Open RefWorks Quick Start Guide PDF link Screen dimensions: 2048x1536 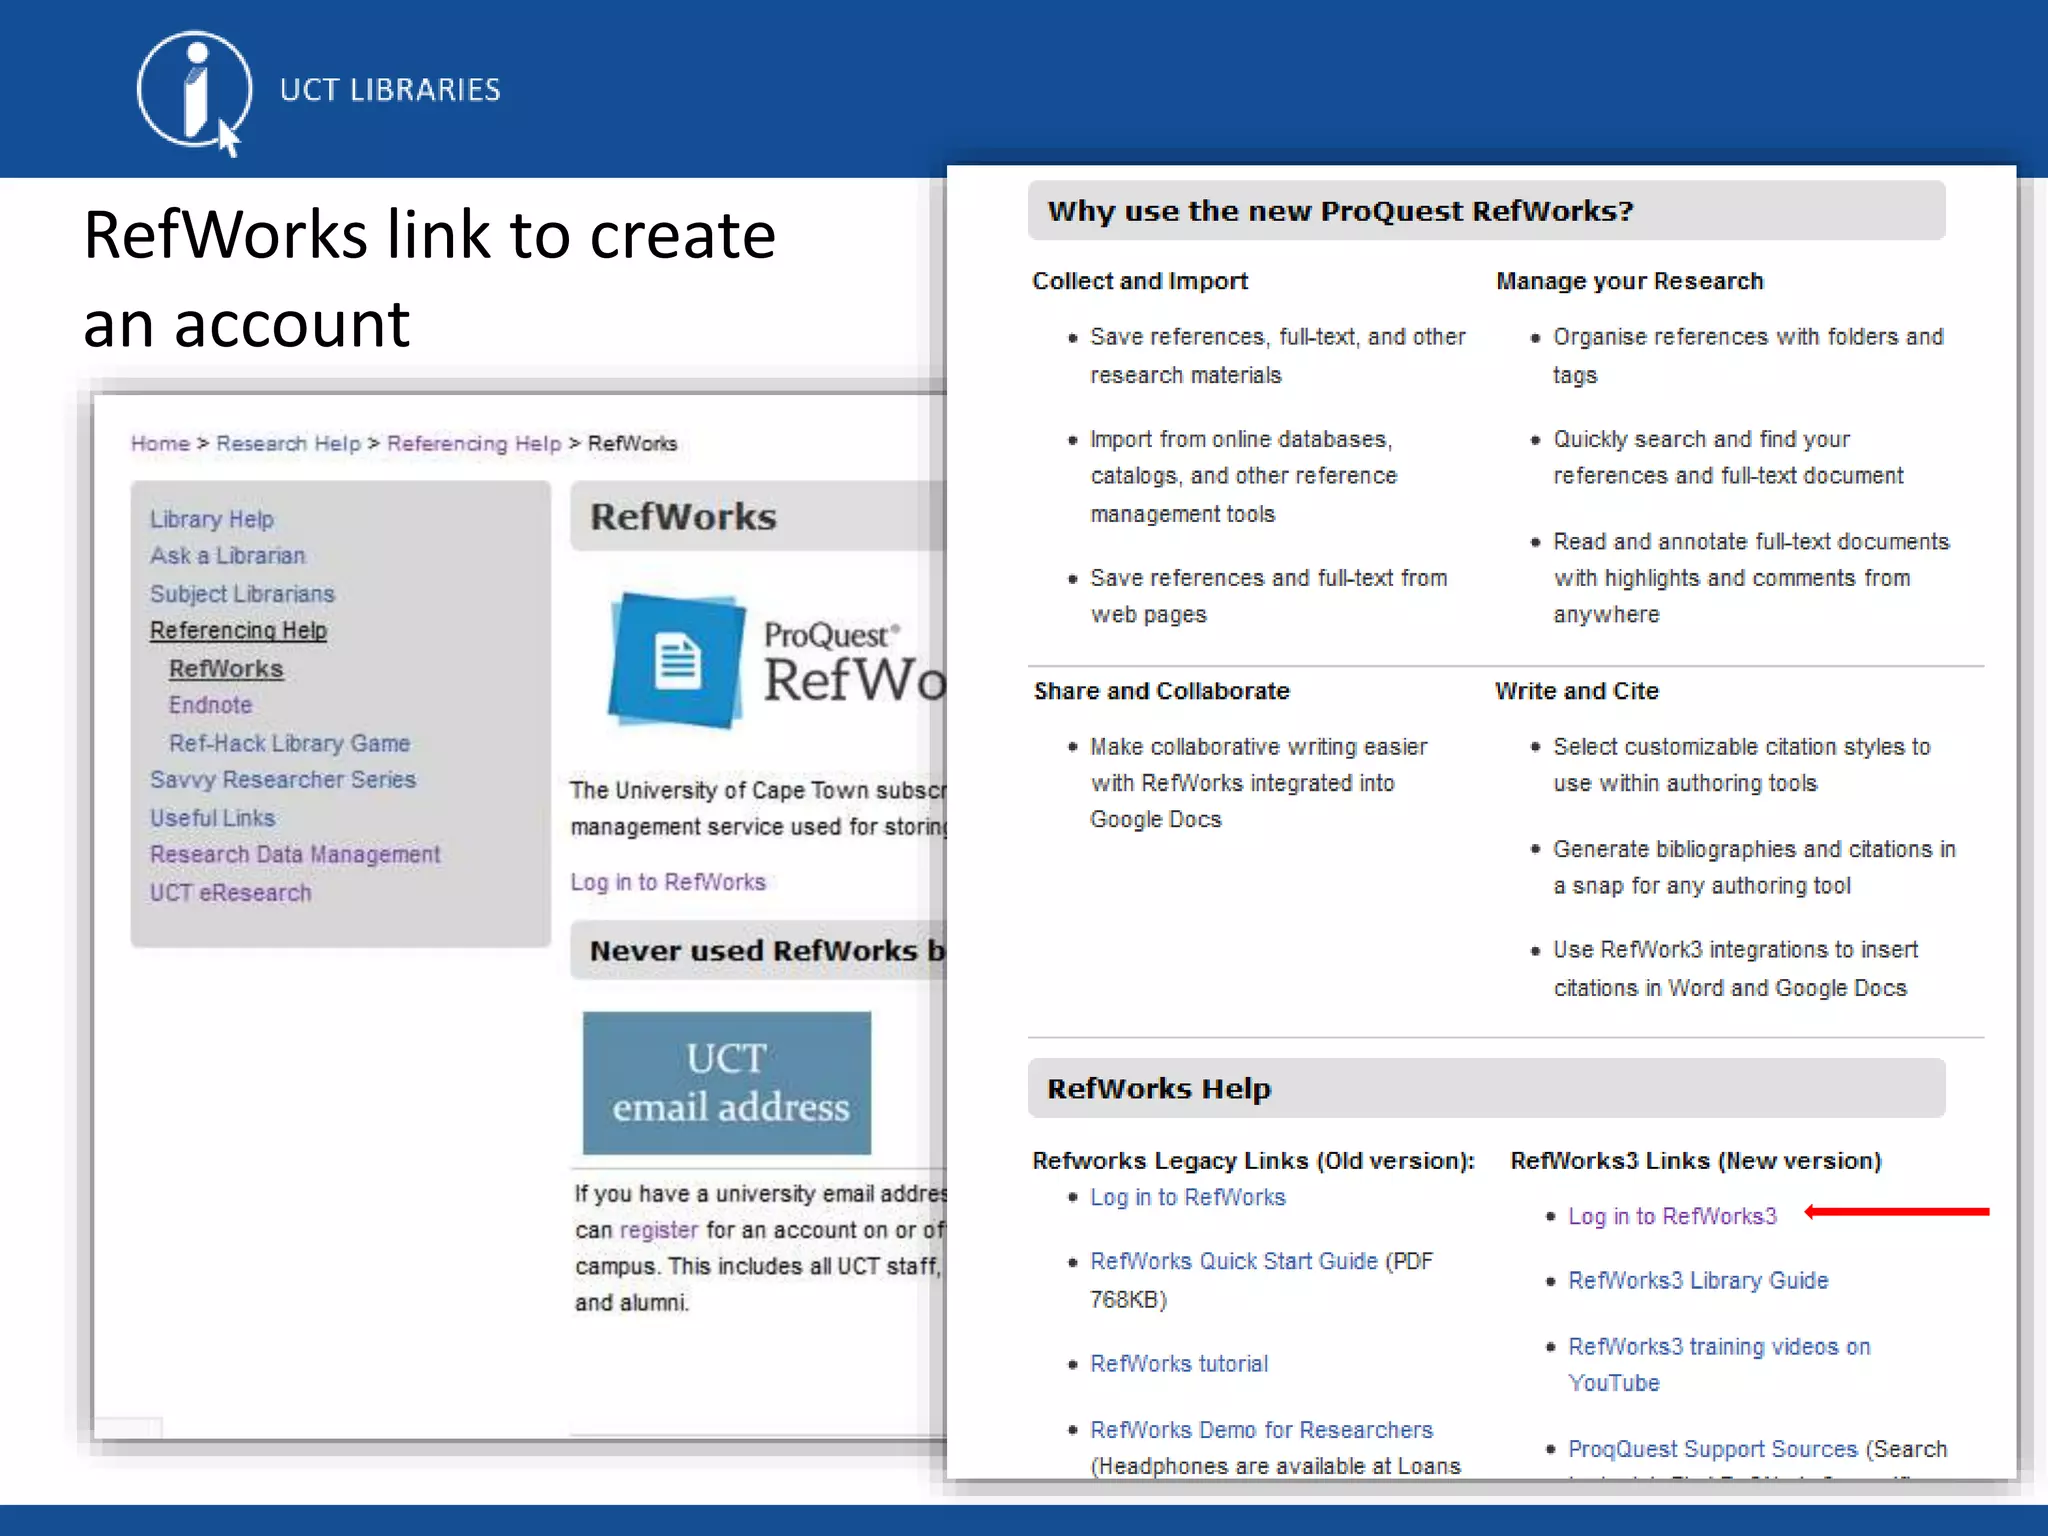pos(1234,1261)
